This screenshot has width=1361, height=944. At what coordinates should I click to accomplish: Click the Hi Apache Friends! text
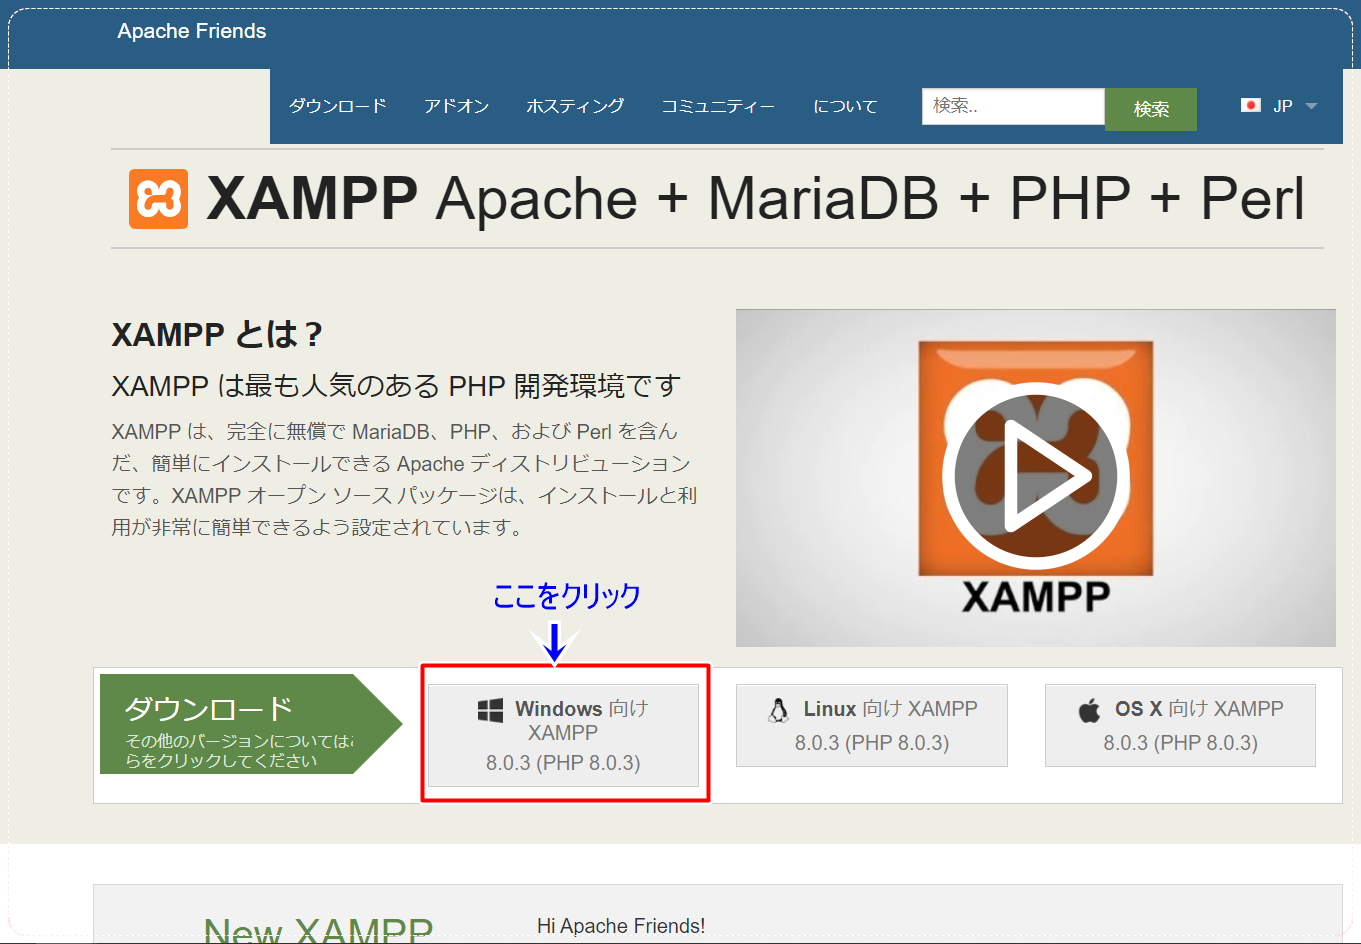coord(621,926)
